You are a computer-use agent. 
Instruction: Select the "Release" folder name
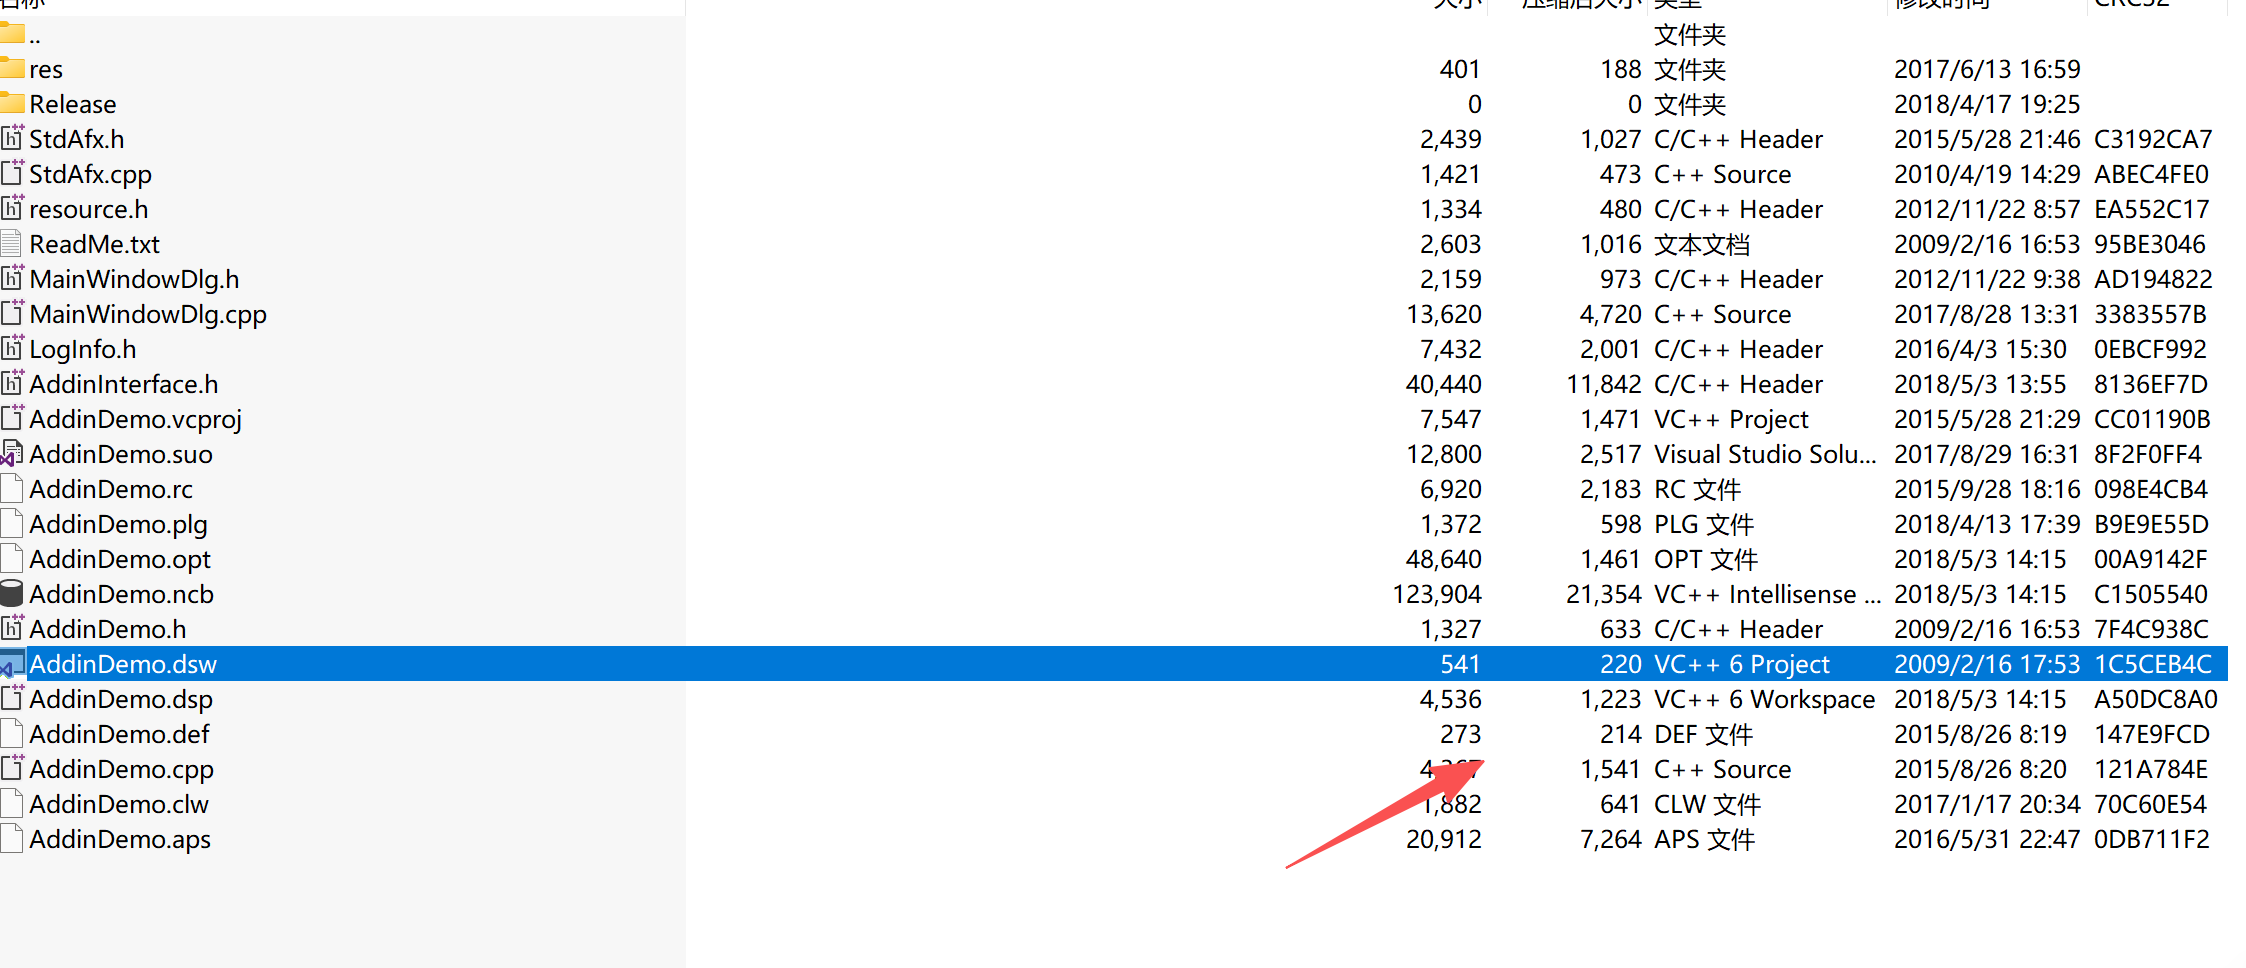click(x=73, y=104)
